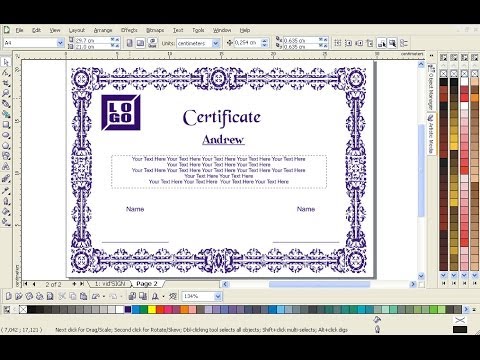Image resolution: width=480 pixels, height=360 pixels.
Task: Select the Smart Fill tool
Action: click(x=6, y=114)
